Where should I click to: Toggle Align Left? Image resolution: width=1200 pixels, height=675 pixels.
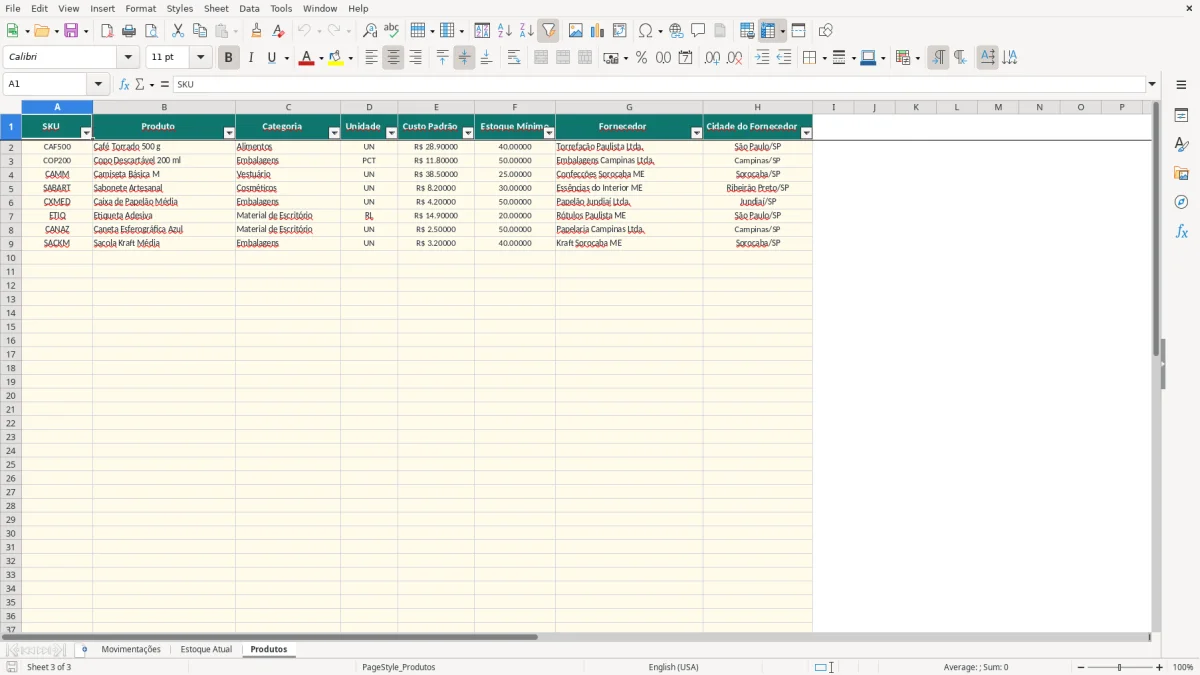click(x=371, y=58)
